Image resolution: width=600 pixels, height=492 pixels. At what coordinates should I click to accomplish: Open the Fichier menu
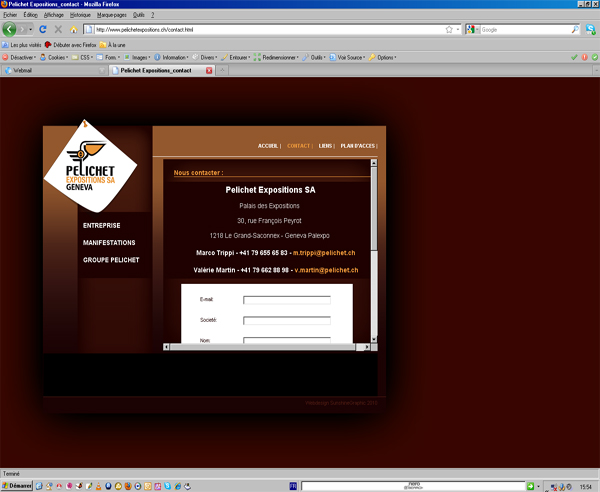[x=10, y=15]
